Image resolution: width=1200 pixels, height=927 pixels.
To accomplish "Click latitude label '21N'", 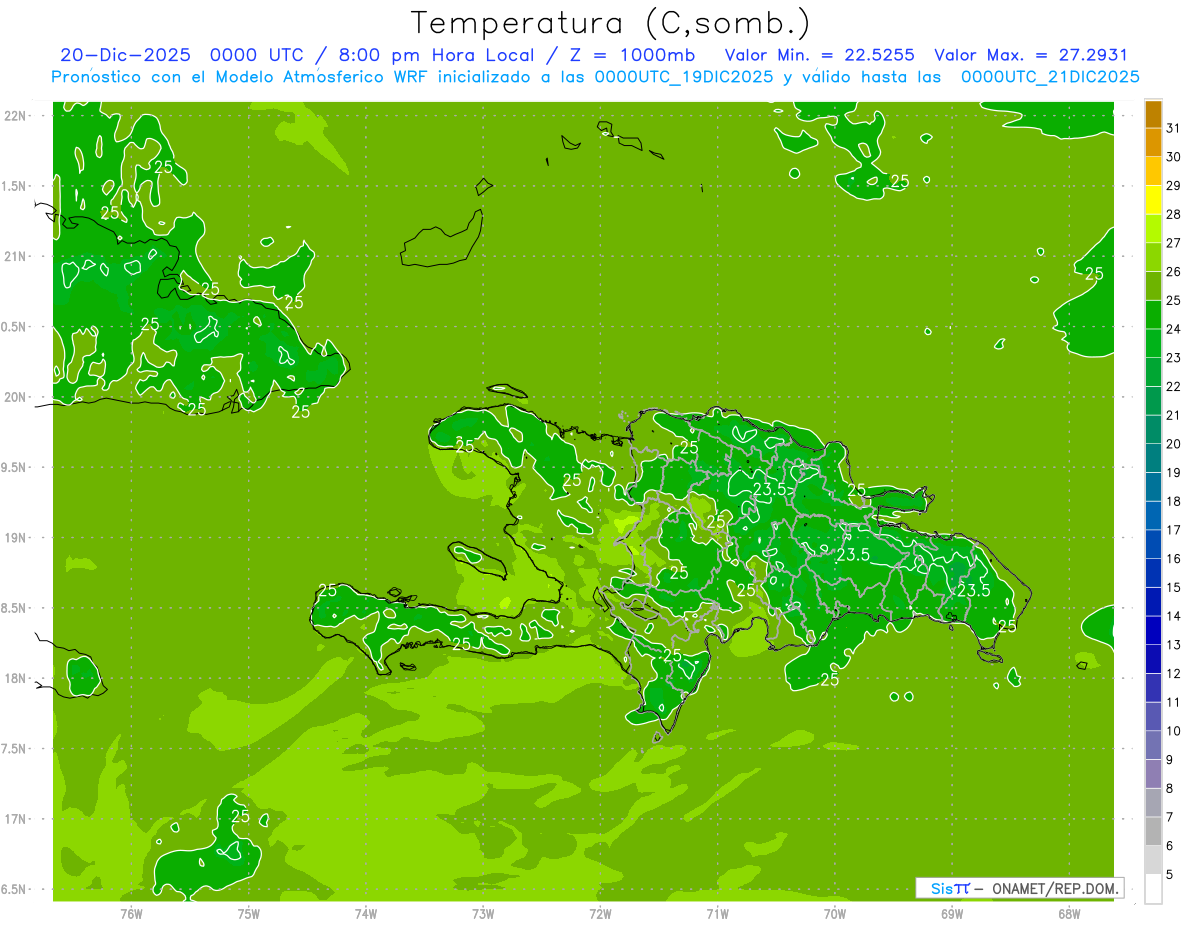I will (15, 256).
